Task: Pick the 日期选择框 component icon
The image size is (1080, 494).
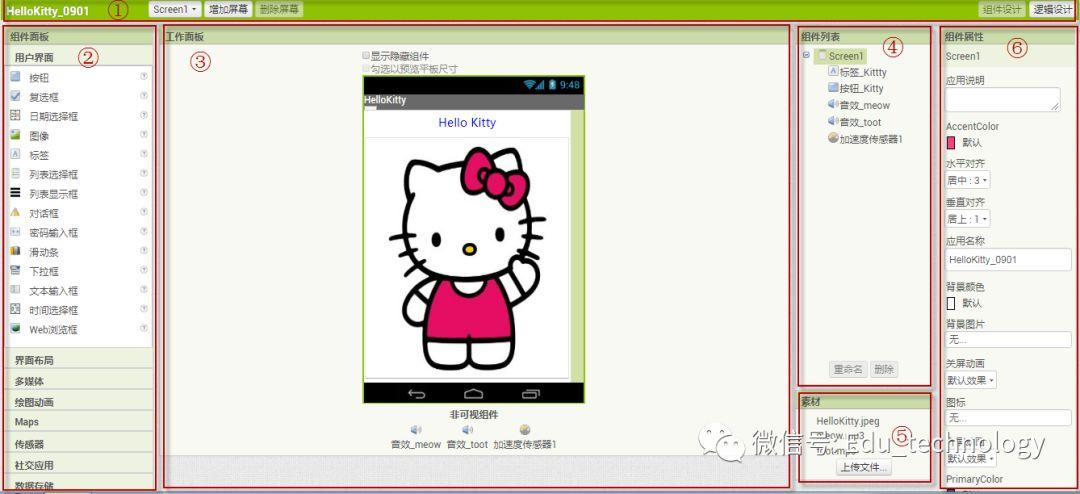Action: coord(15,116)
